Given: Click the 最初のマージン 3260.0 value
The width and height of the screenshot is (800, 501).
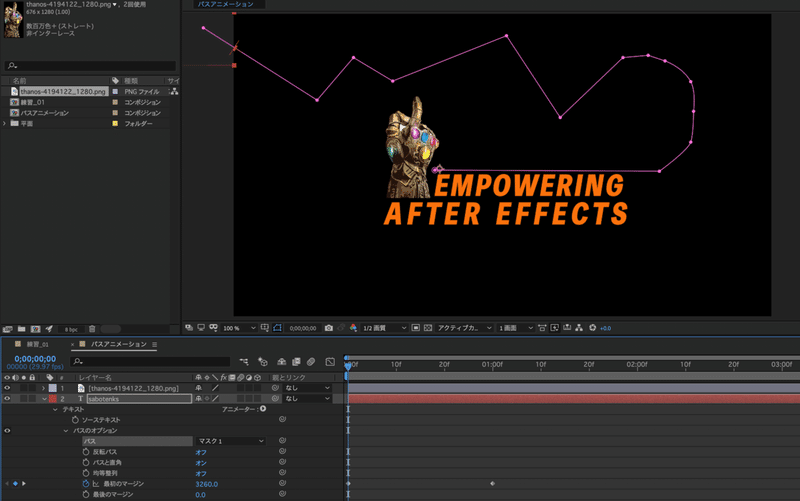Looking at the screenshot, I should click(207, 484).
